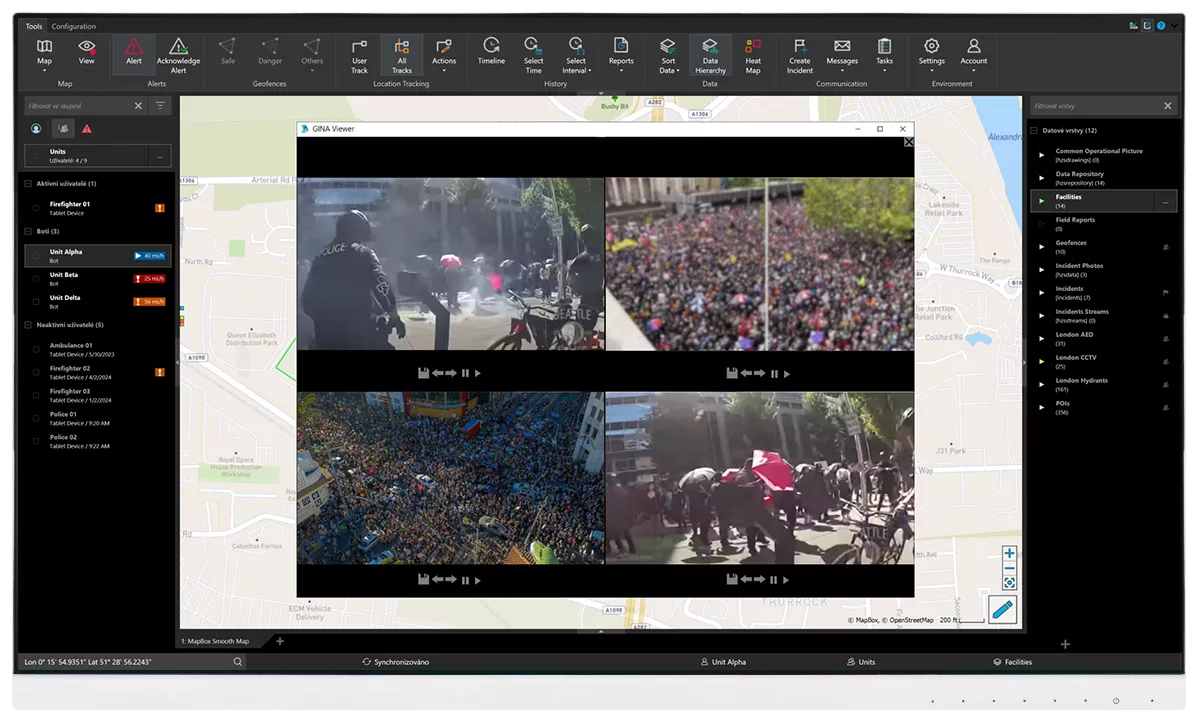Switch to the Tools ribbon tab

pyautogui.click(x=34, y=26)
